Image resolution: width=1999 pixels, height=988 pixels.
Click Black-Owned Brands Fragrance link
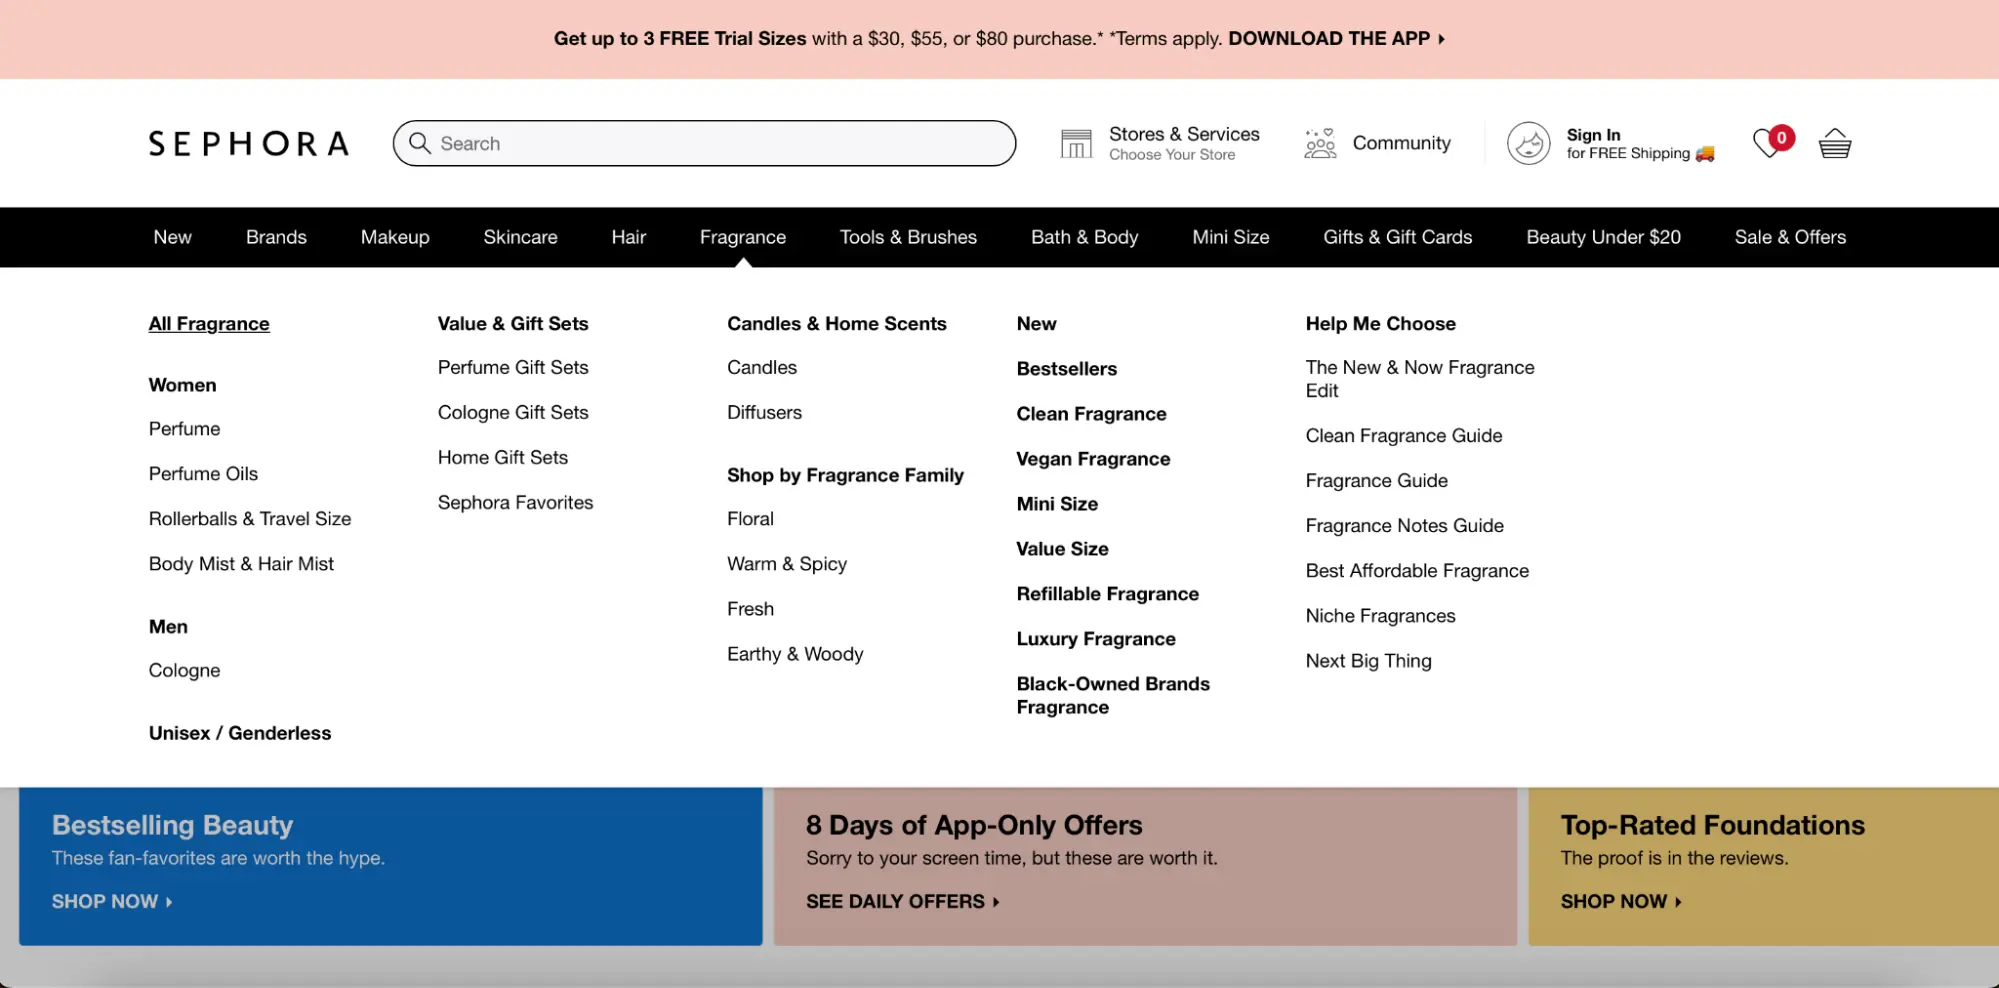pos(1113,696)
